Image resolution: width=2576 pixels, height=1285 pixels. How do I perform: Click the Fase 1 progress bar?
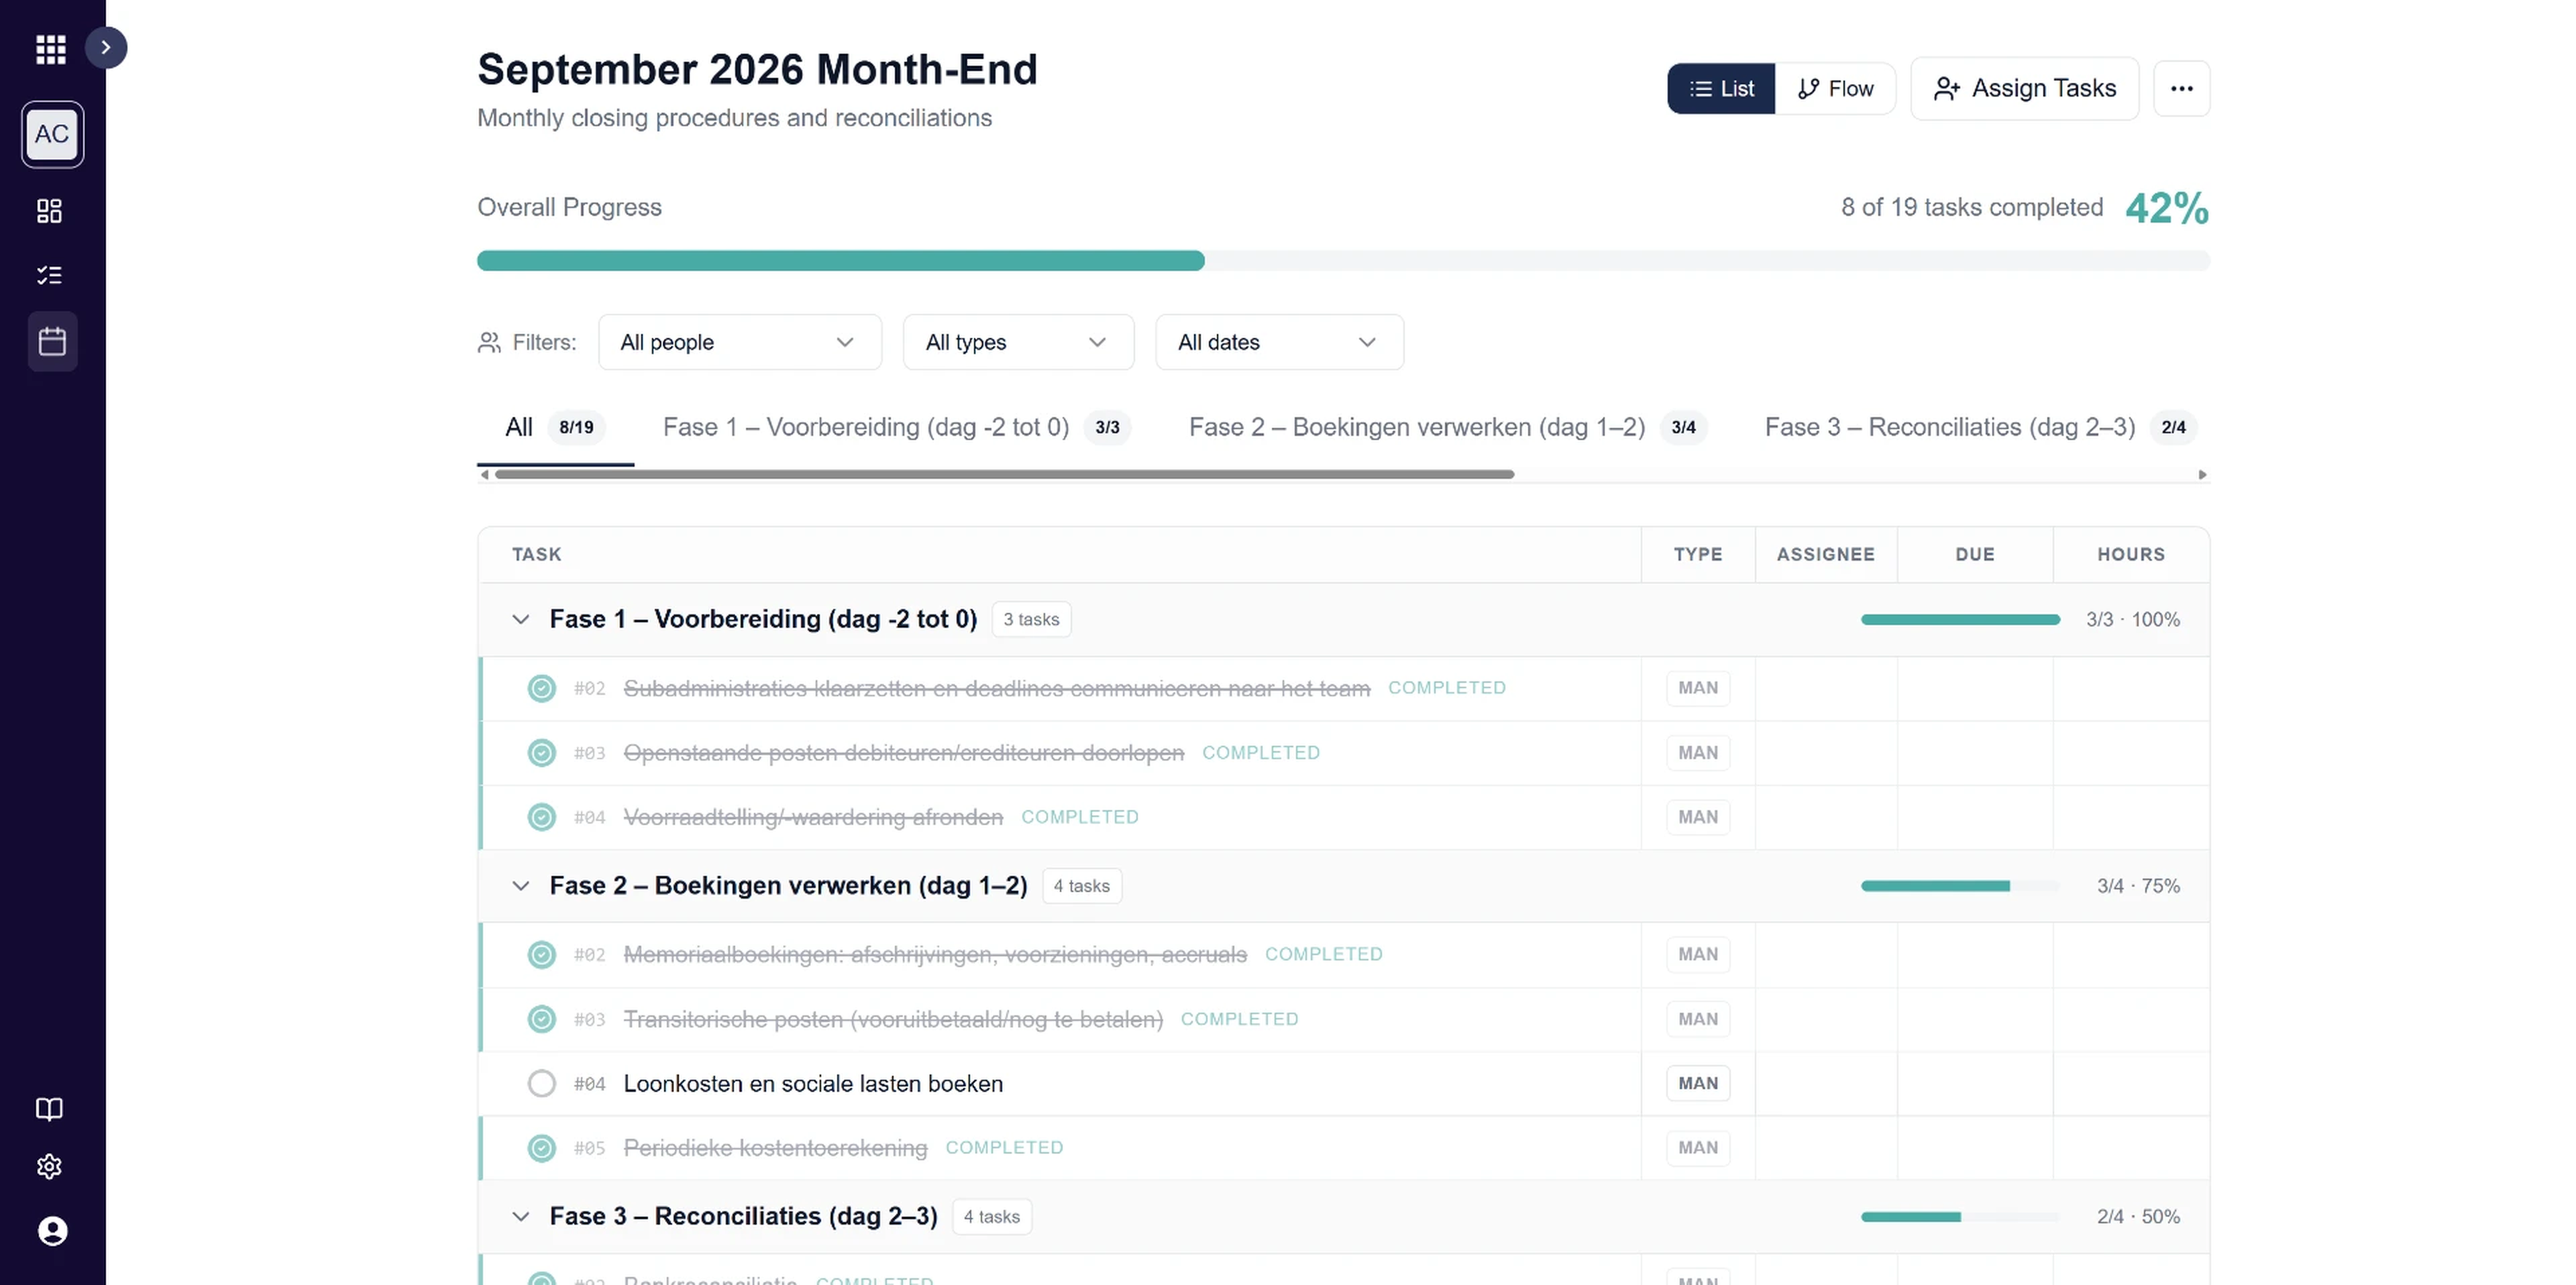tap(1960, 620)
